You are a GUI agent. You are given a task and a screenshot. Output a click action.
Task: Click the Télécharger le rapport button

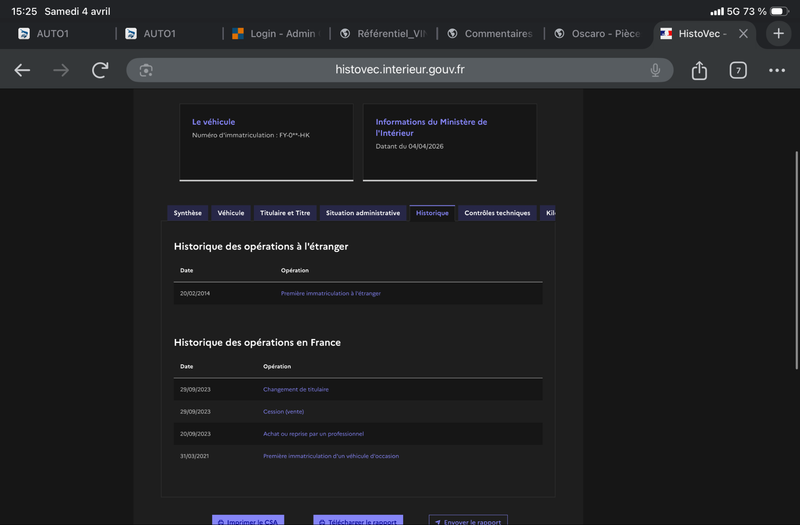[358, 521]
